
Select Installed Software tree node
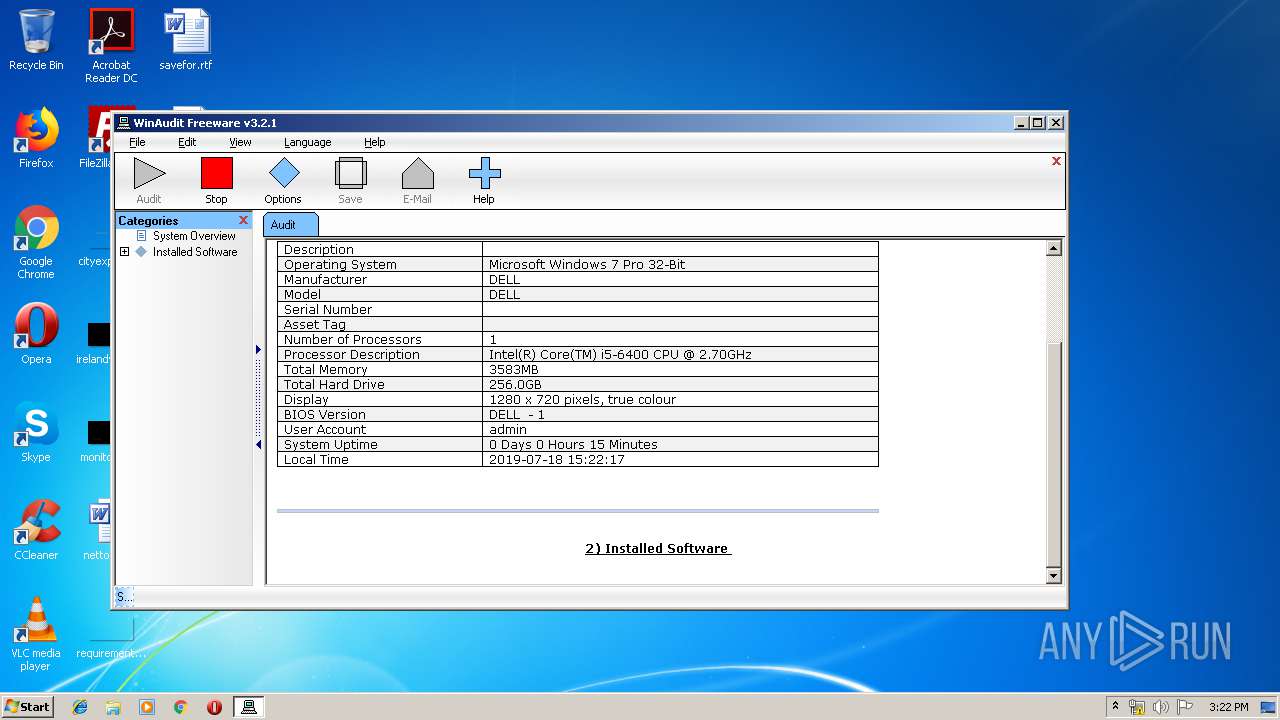(195, 252)
